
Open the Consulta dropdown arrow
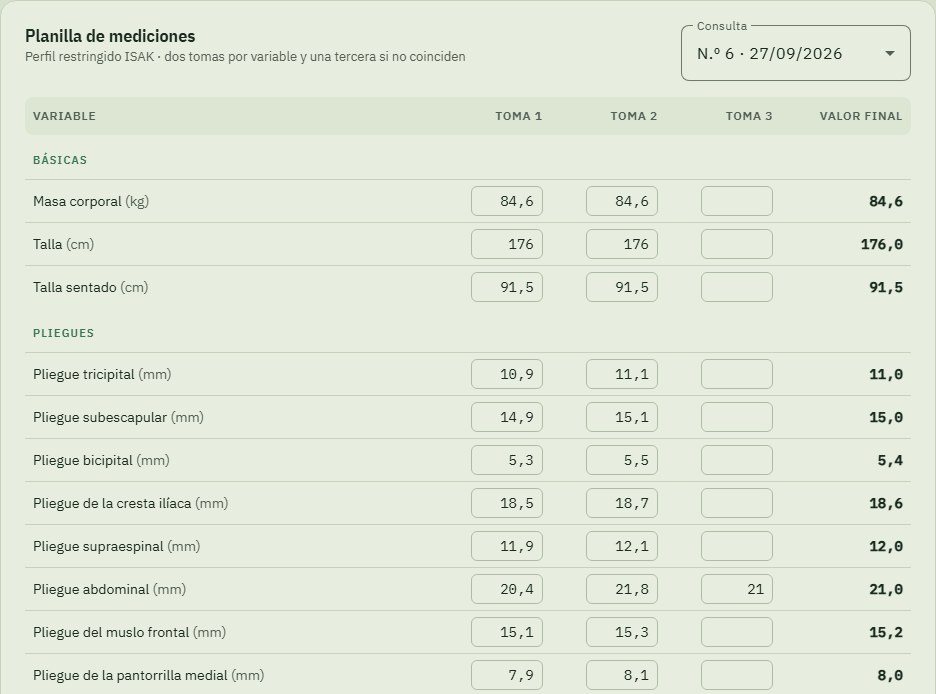click(x=889, y=54)
